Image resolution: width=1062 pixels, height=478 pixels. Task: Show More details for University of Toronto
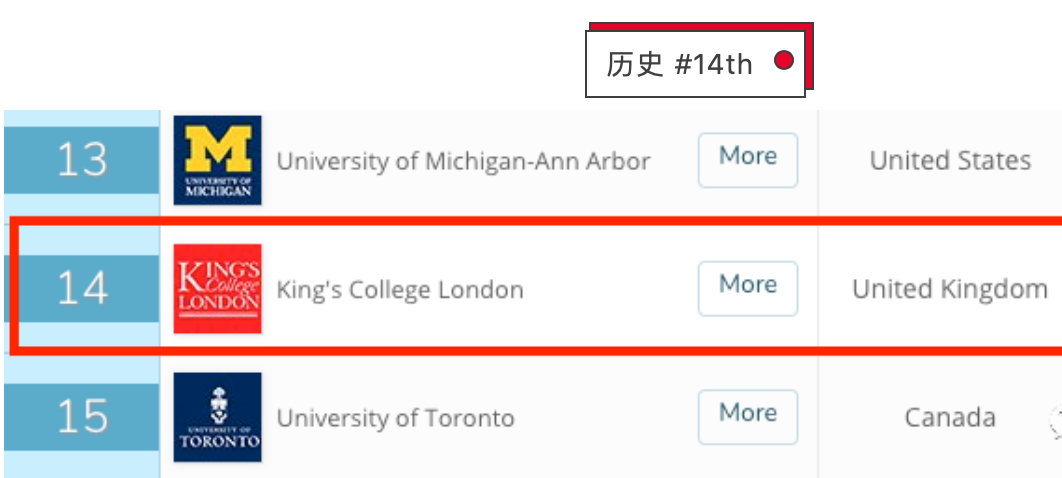[x=747, y=416]
